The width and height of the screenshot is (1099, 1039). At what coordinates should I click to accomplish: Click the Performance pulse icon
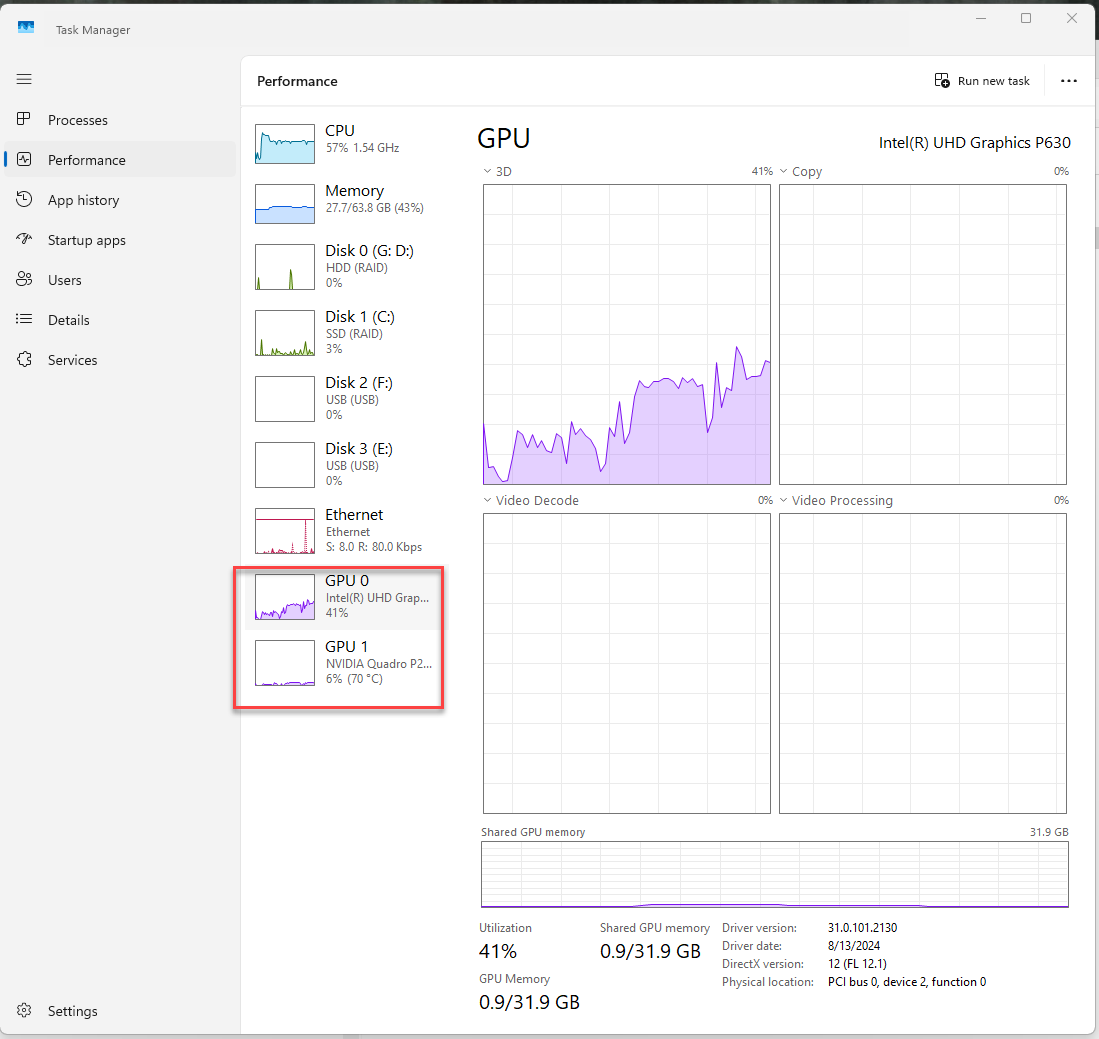[x=24, y=159]
